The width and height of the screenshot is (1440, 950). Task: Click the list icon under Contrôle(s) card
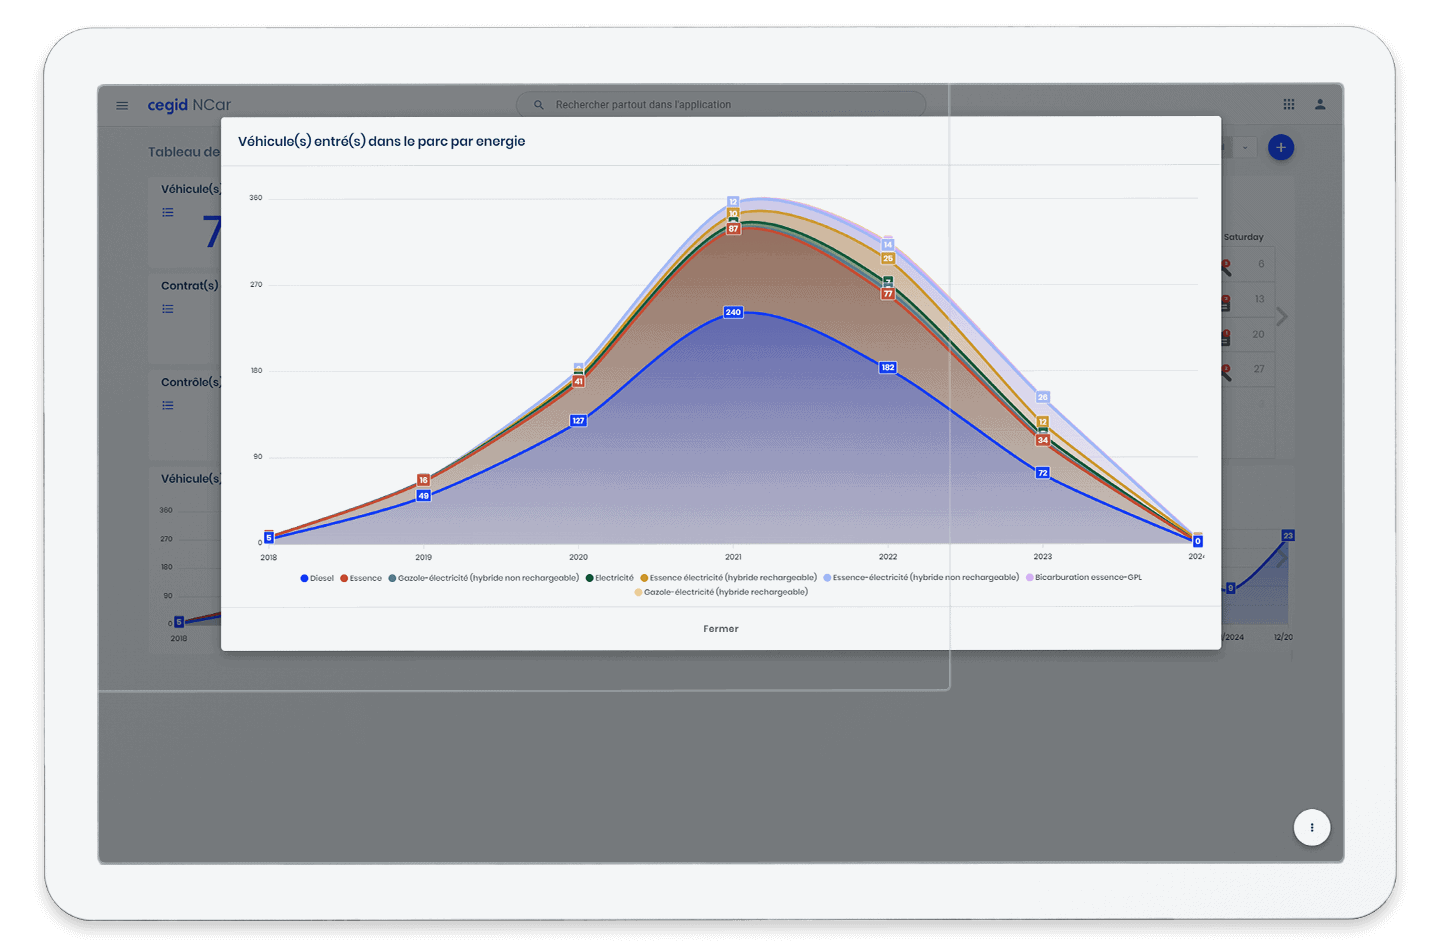tap(168, 405)
